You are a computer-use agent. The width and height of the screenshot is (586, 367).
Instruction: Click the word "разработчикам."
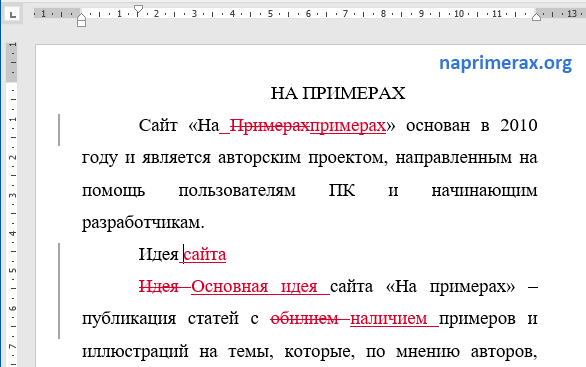[x=143, y=223]
